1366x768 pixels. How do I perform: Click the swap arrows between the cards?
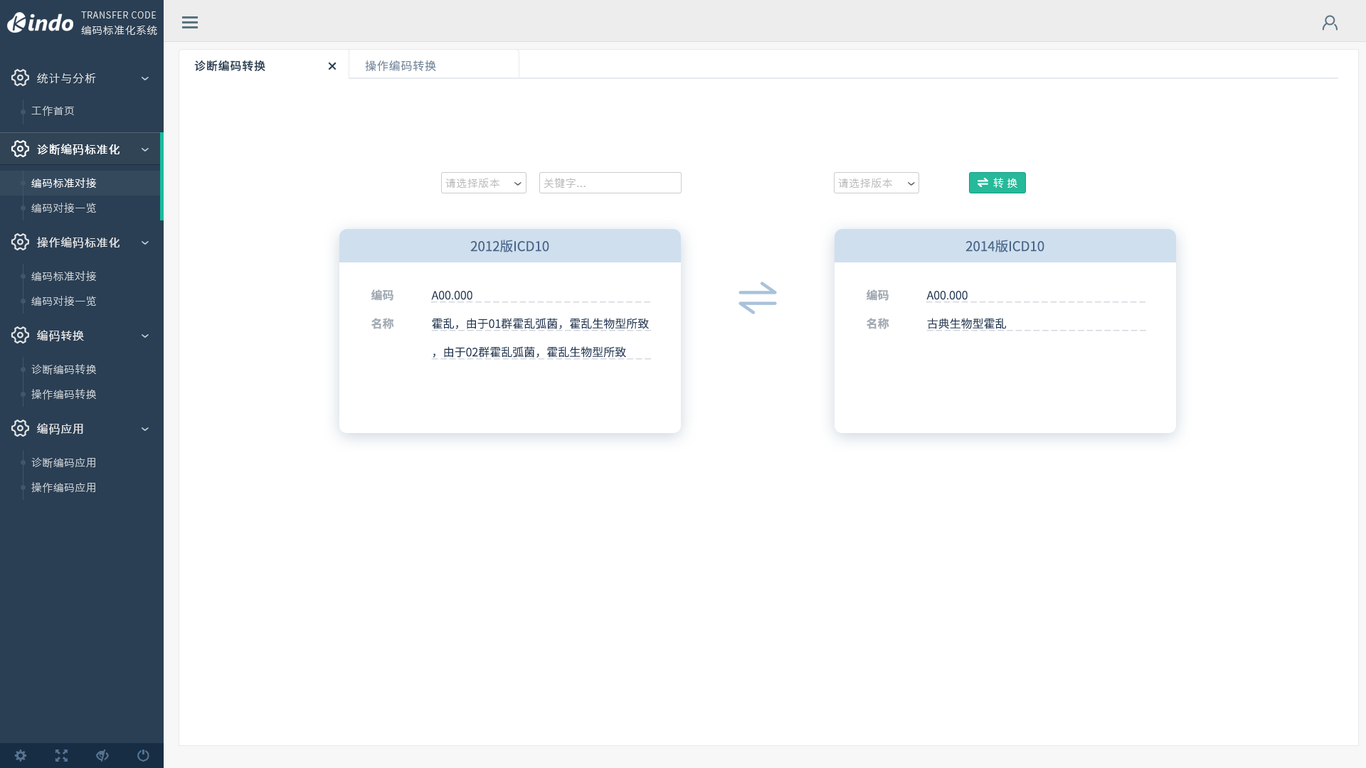click(x=757, y=297)
